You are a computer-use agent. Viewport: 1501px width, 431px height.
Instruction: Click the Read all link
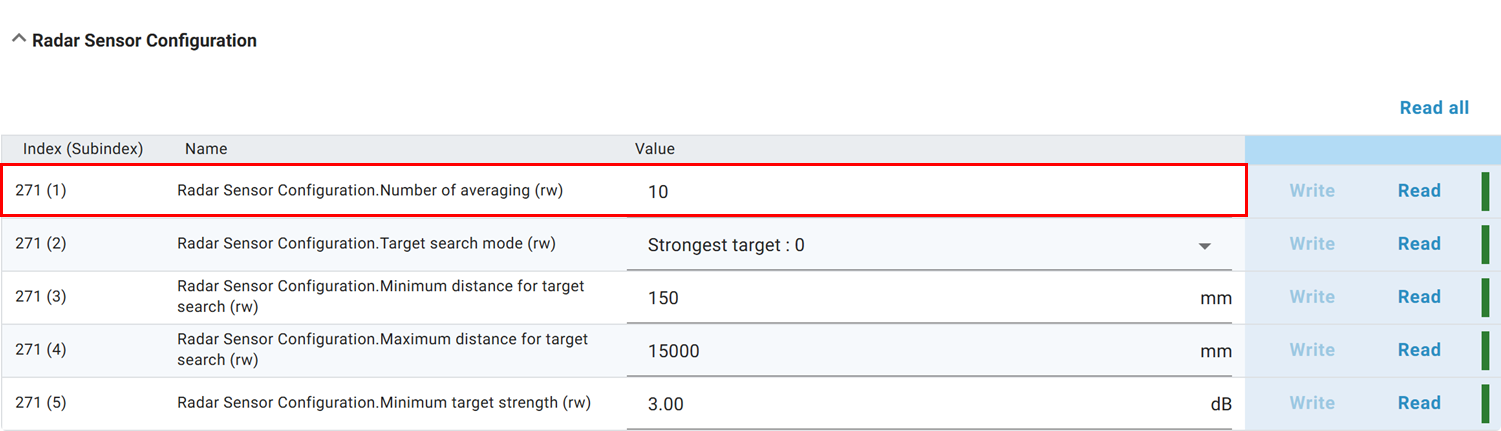1434,108
